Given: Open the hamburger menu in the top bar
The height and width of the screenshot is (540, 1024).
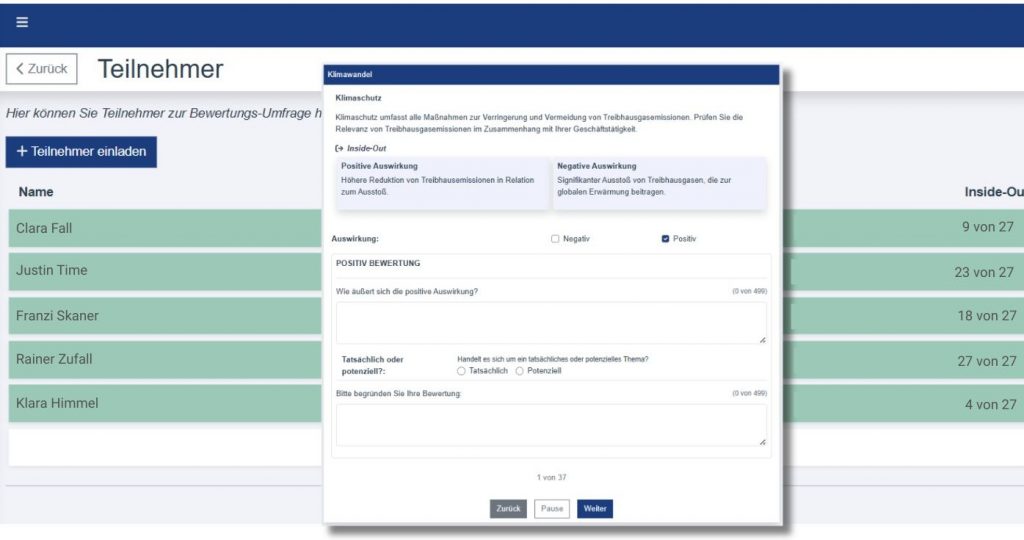Looking at the screenshot, I should (22, 23).
